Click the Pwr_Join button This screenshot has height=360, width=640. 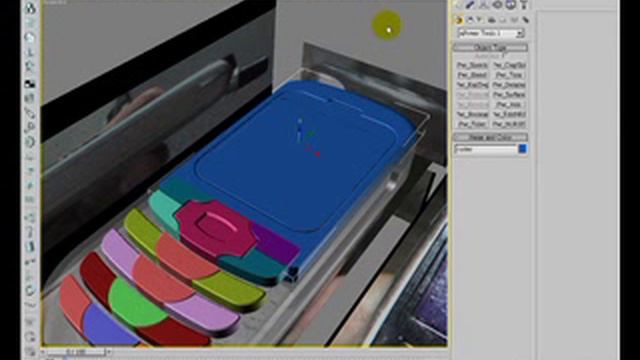[x=509, y=104]
